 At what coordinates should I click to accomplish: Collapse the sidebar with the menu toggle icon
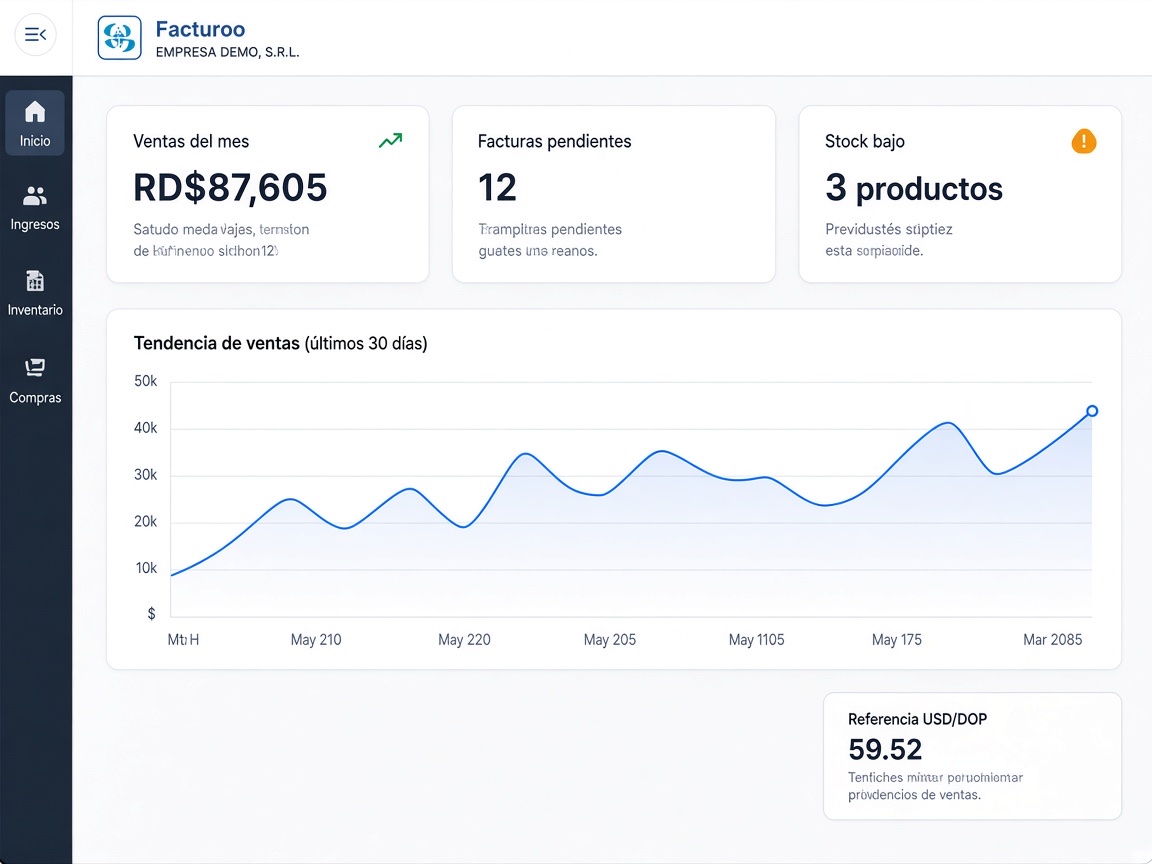coord(35,35)
